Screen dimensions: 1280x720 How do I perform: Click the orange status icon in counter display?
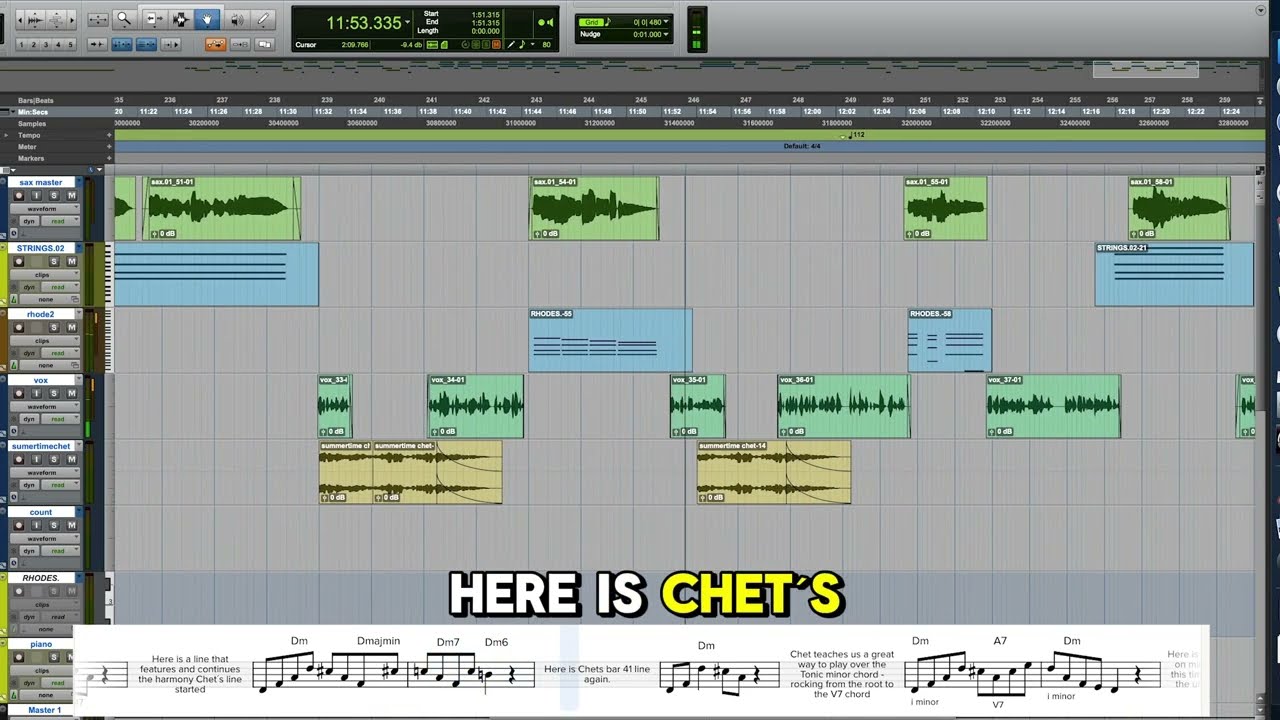[x=494, y=44]
